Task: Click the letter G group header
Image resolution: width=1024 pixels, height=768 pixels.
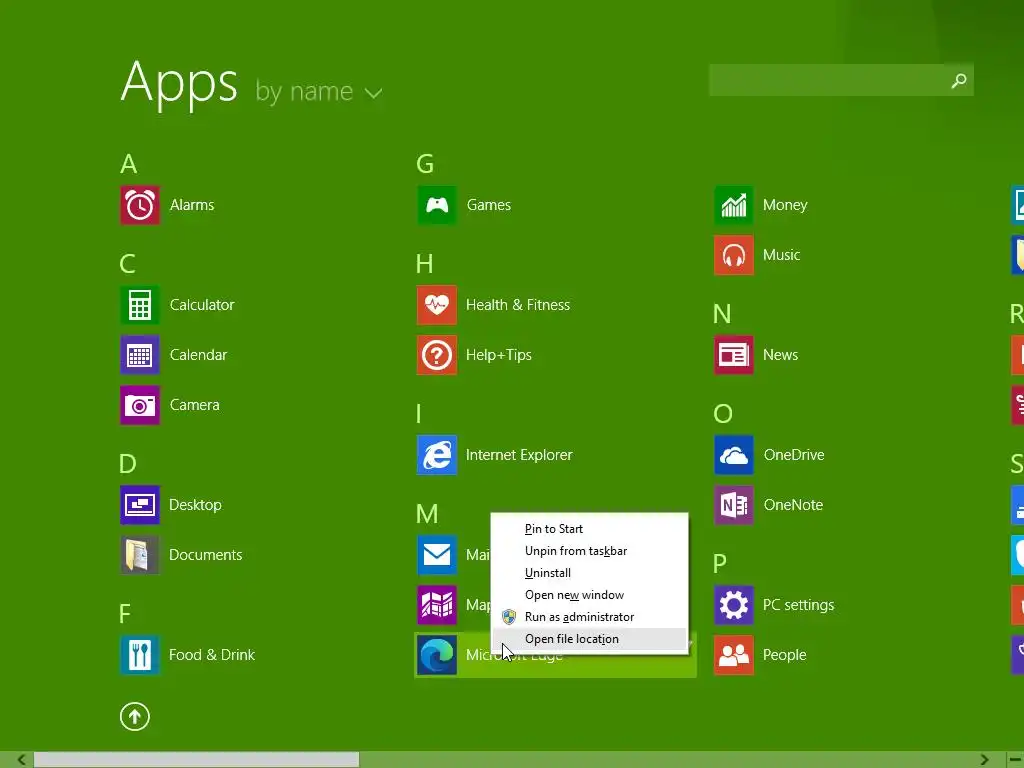Action: tap(425, 164)
